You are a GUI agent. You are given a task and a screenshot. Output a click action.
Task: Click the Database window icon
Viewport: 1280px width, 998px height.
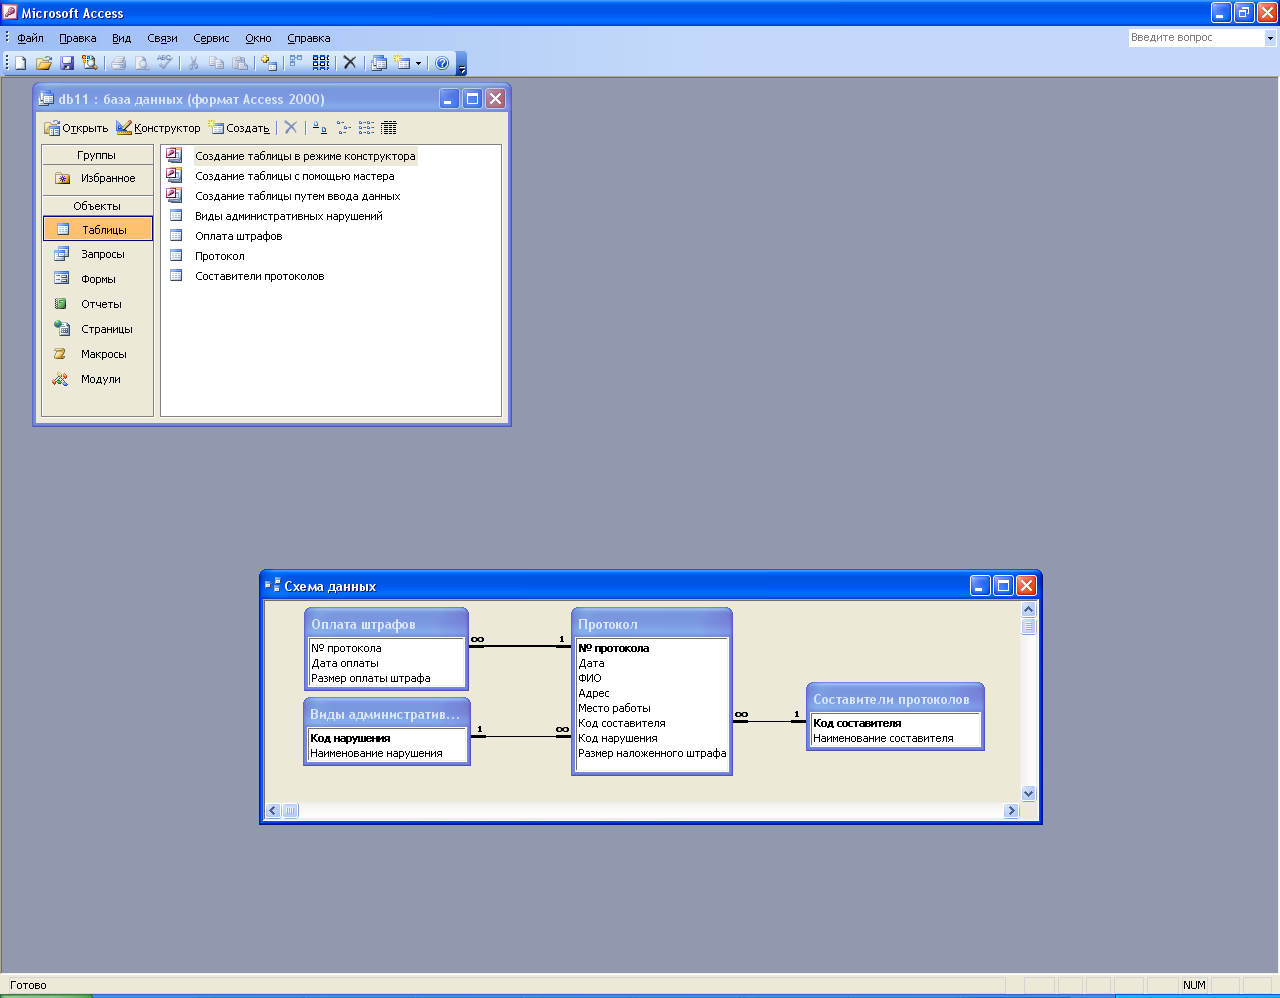(x=379, y=62)
